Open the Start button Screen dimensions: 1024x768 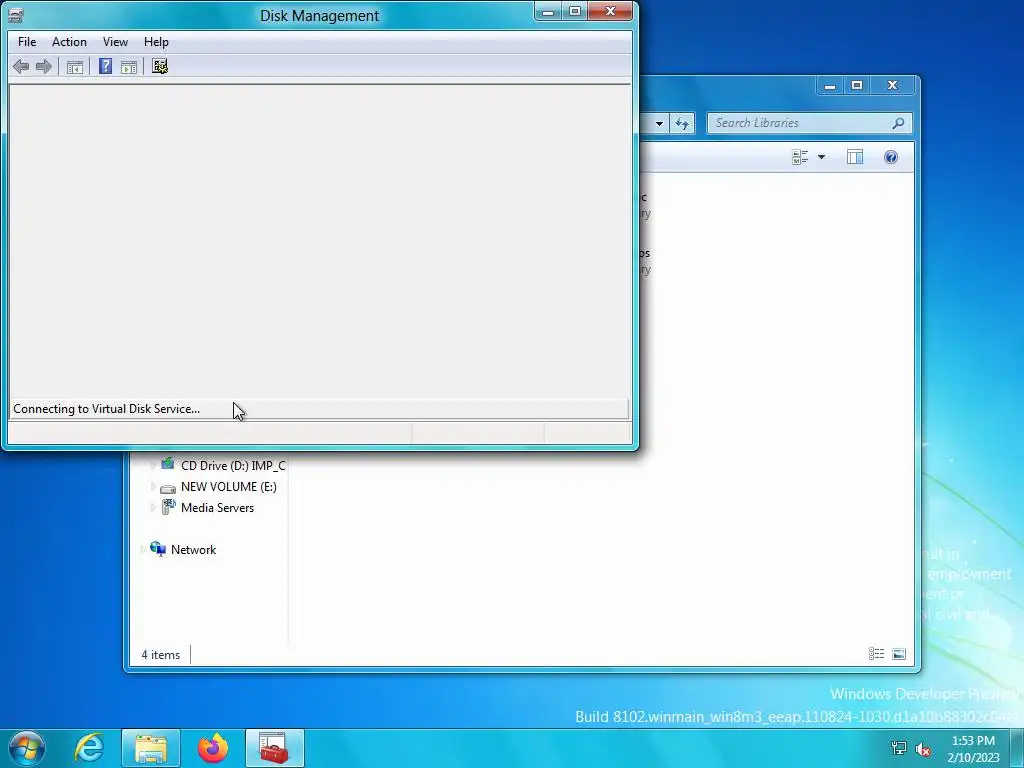tap(27, 748)
